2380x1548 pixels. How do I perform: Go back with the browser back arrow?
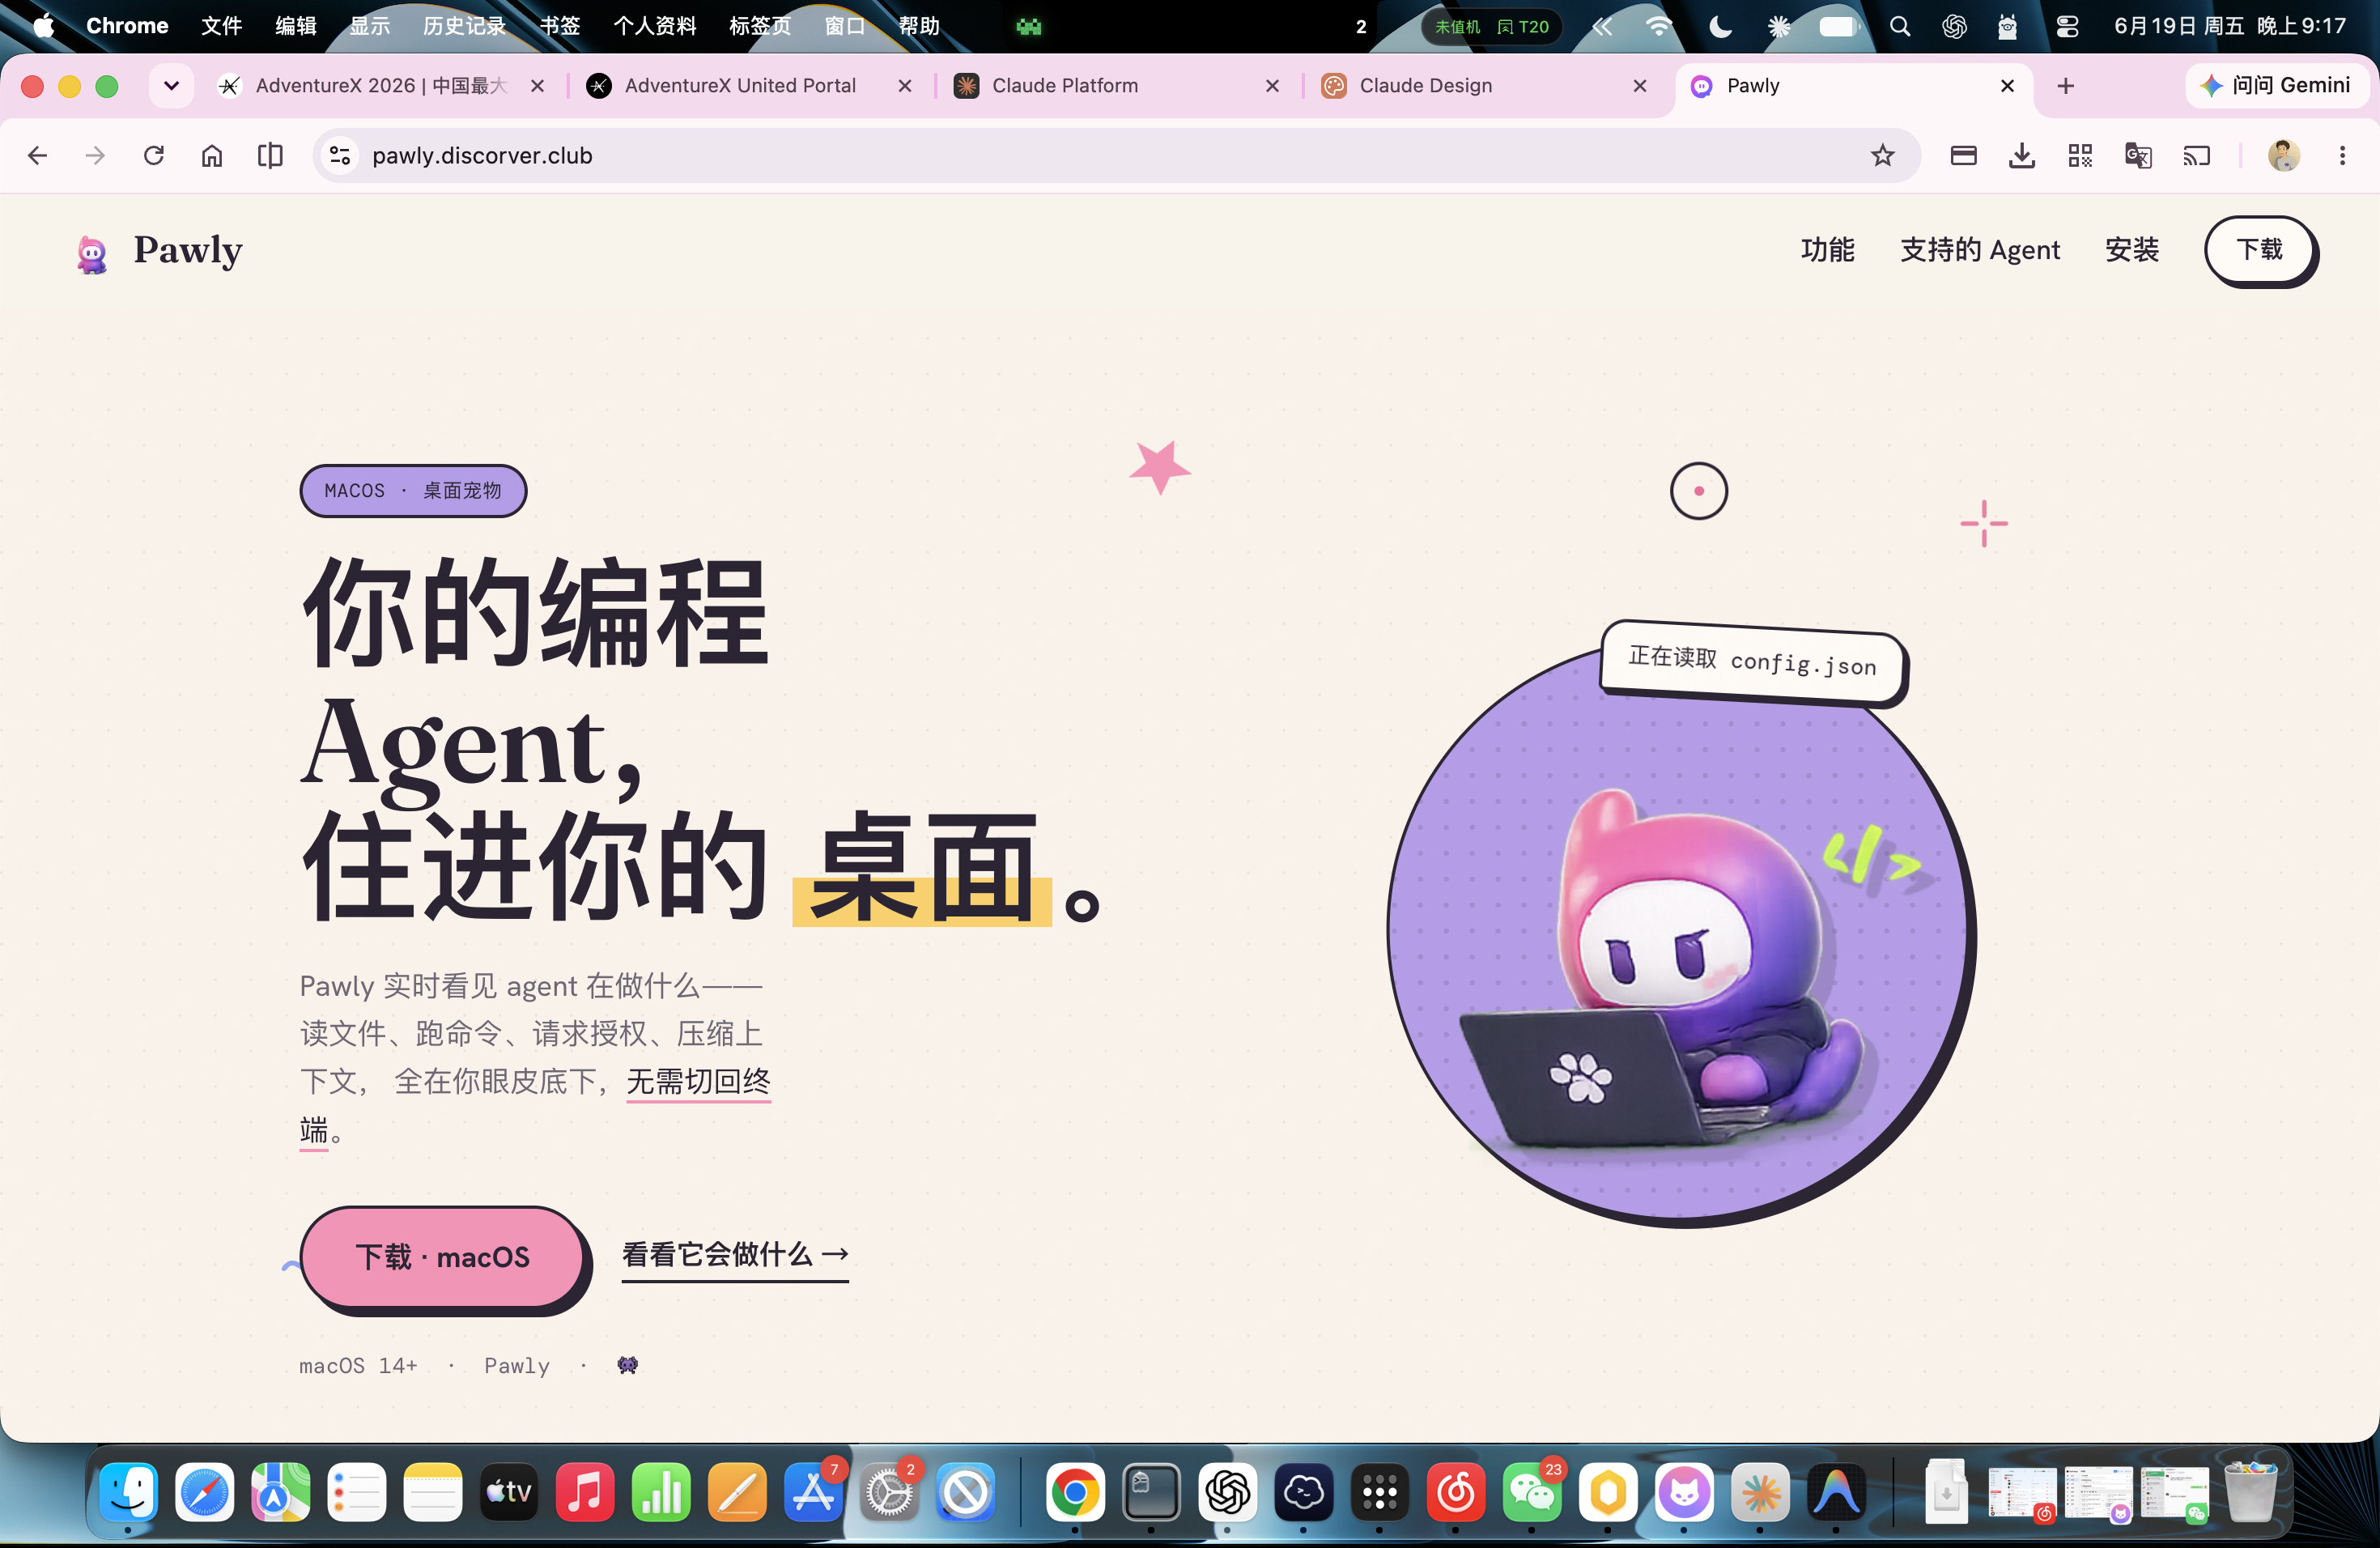37,155
